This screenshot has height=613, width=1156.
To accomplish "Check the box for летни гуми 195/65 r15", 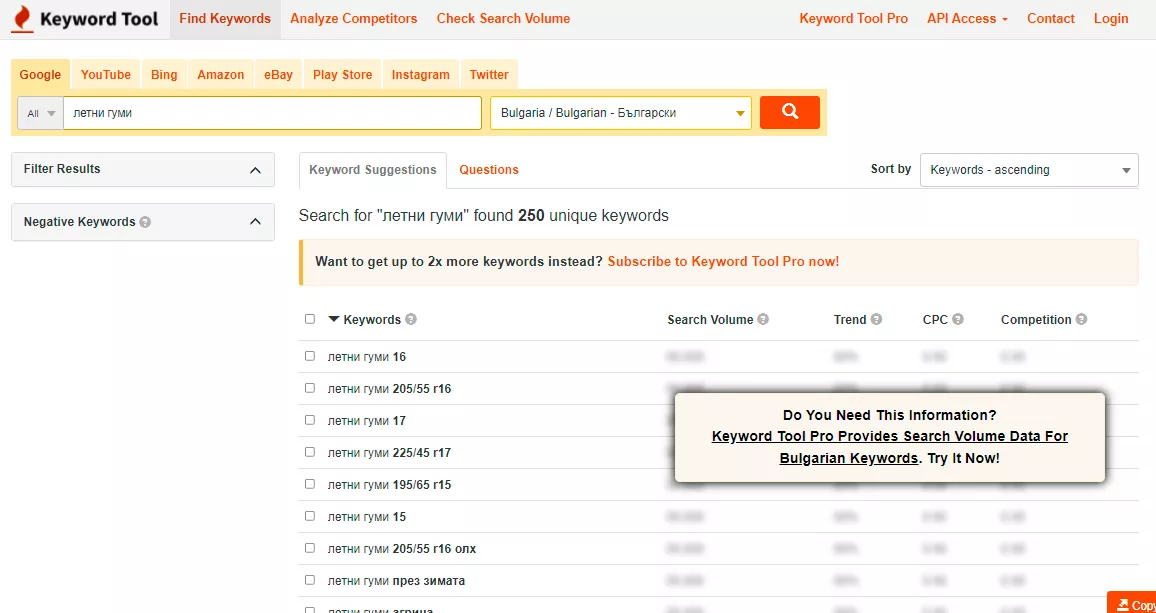I will click(310, 484).
